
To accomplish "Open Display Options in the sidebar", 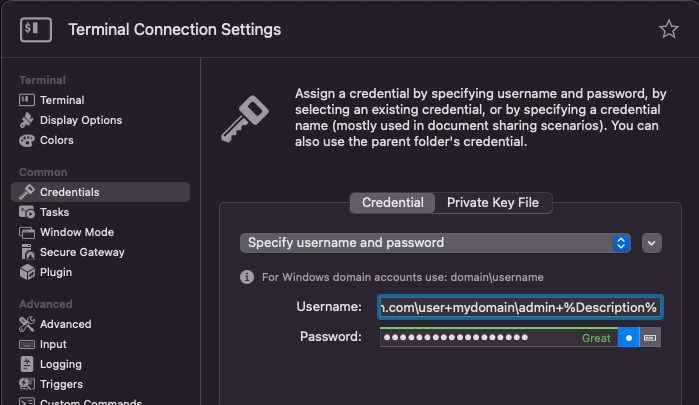I will [80, 120].
